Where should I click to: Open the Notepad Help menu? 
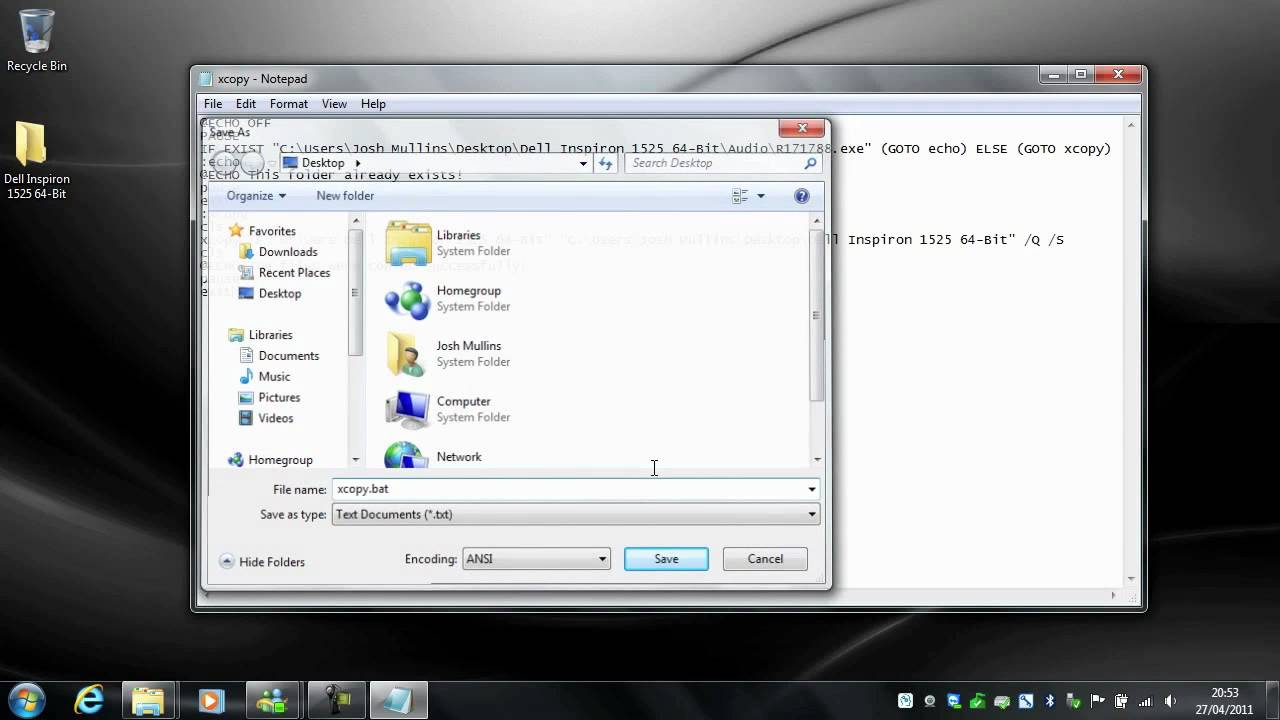pos(373,104)
